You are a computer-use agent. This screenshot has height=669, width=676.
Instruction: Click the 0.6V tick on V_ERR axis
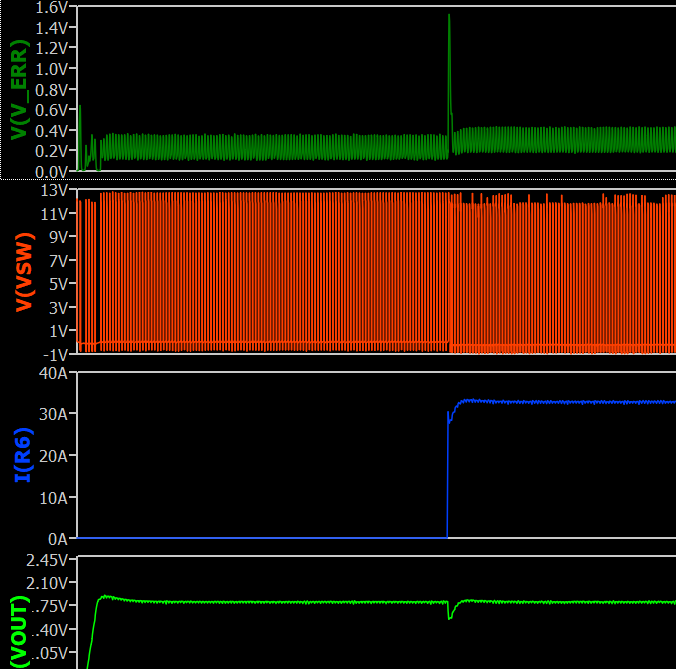(51, 110)
